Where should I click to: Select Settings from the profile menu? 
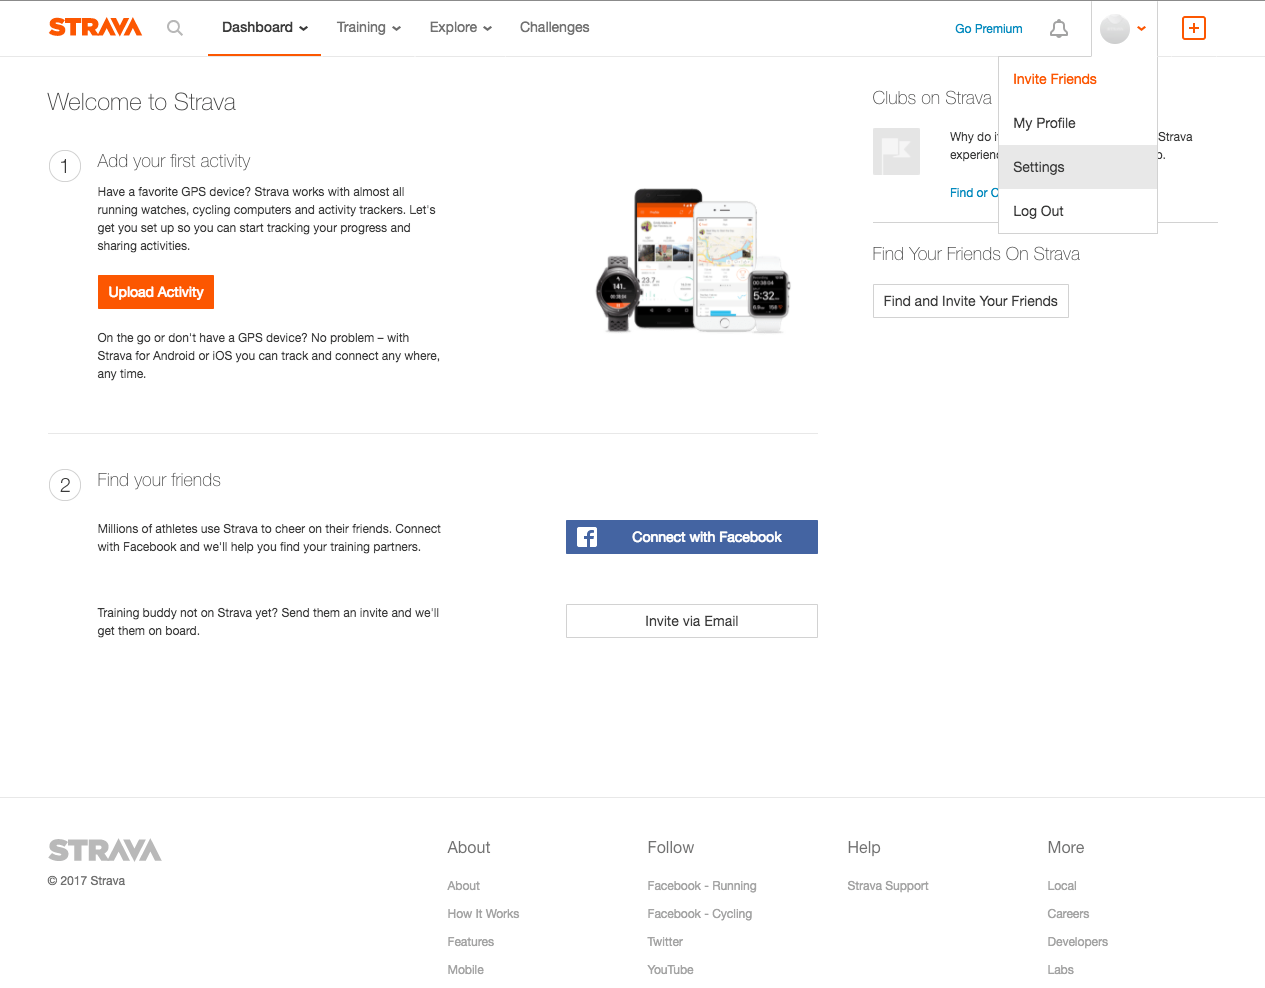tap(1039, 167)
